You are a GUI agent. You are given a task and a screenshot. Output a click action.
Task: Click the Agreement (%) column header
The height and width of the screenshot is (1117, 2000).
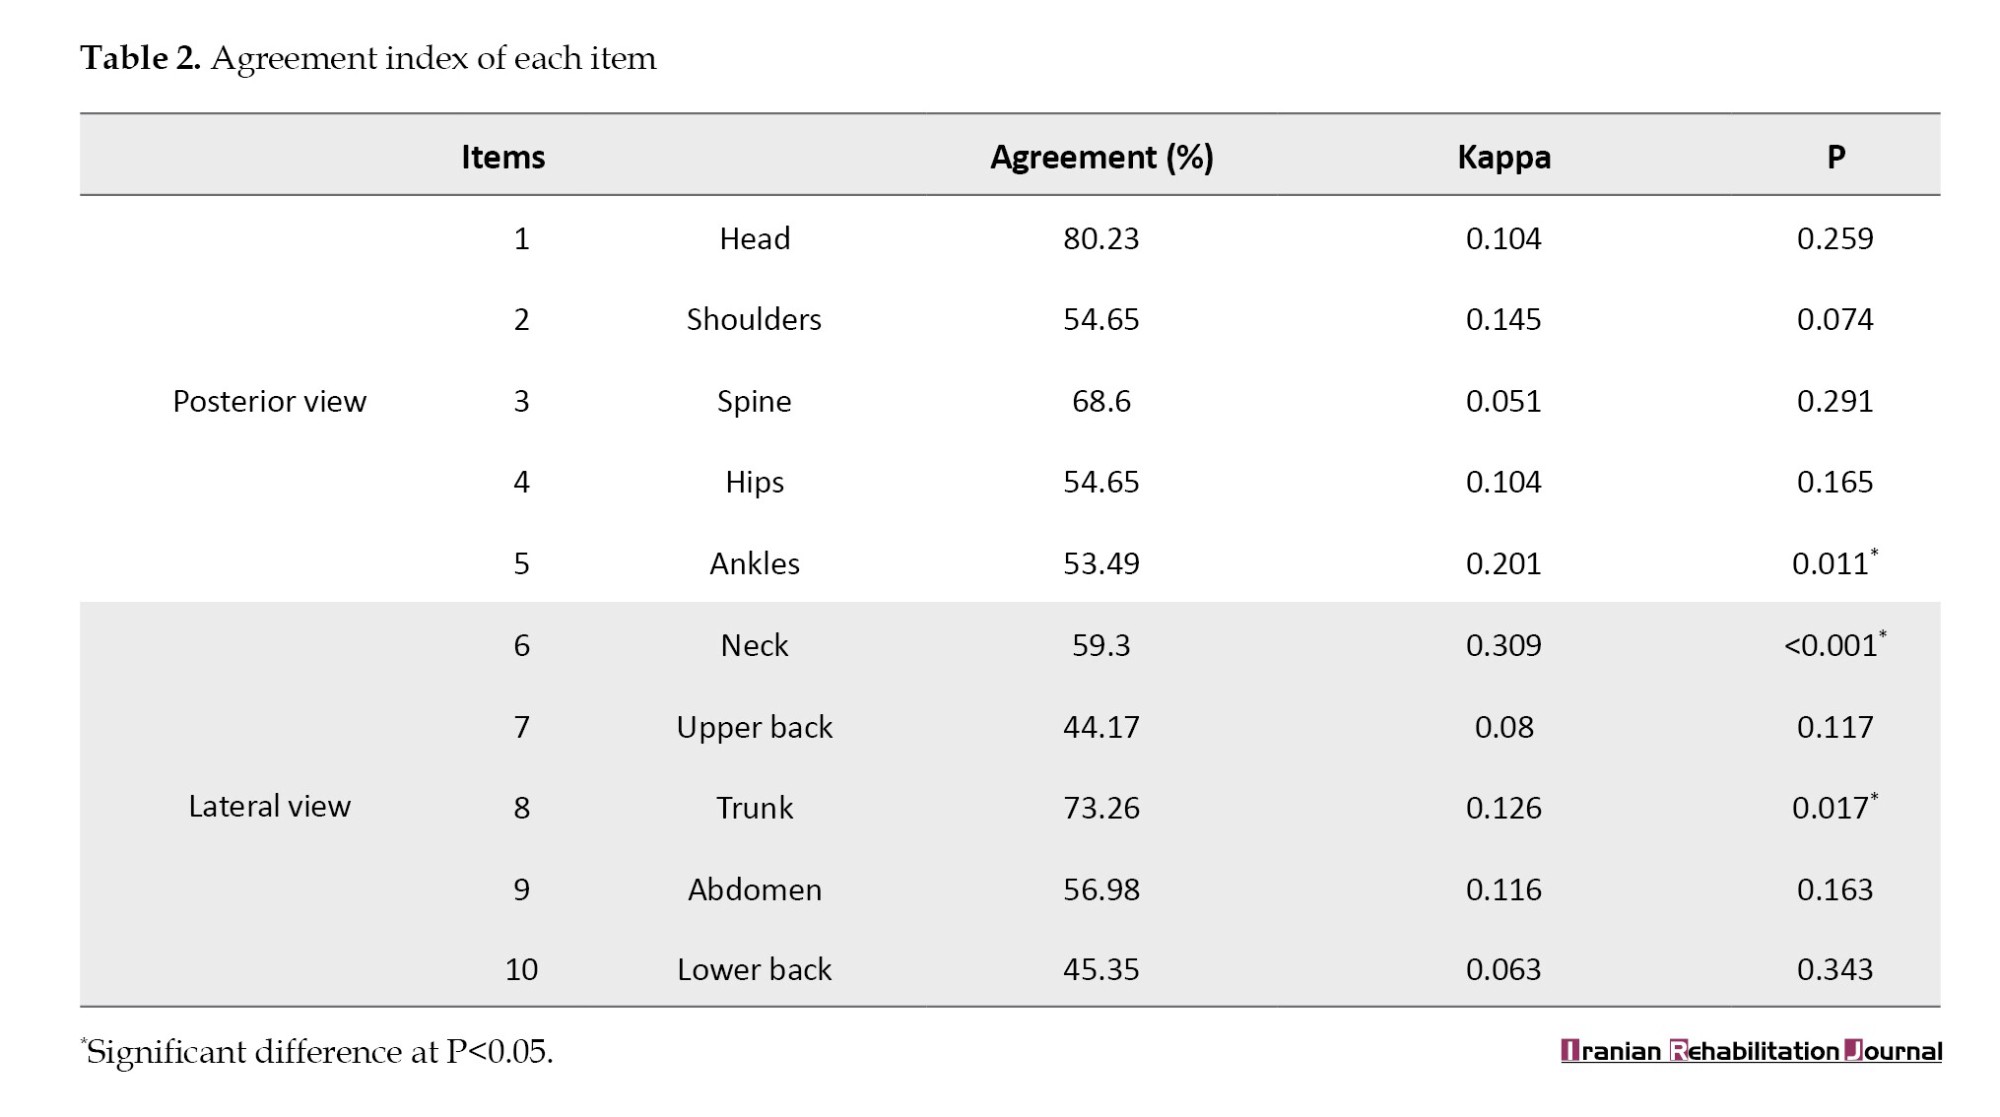(x=1101, y=157)
